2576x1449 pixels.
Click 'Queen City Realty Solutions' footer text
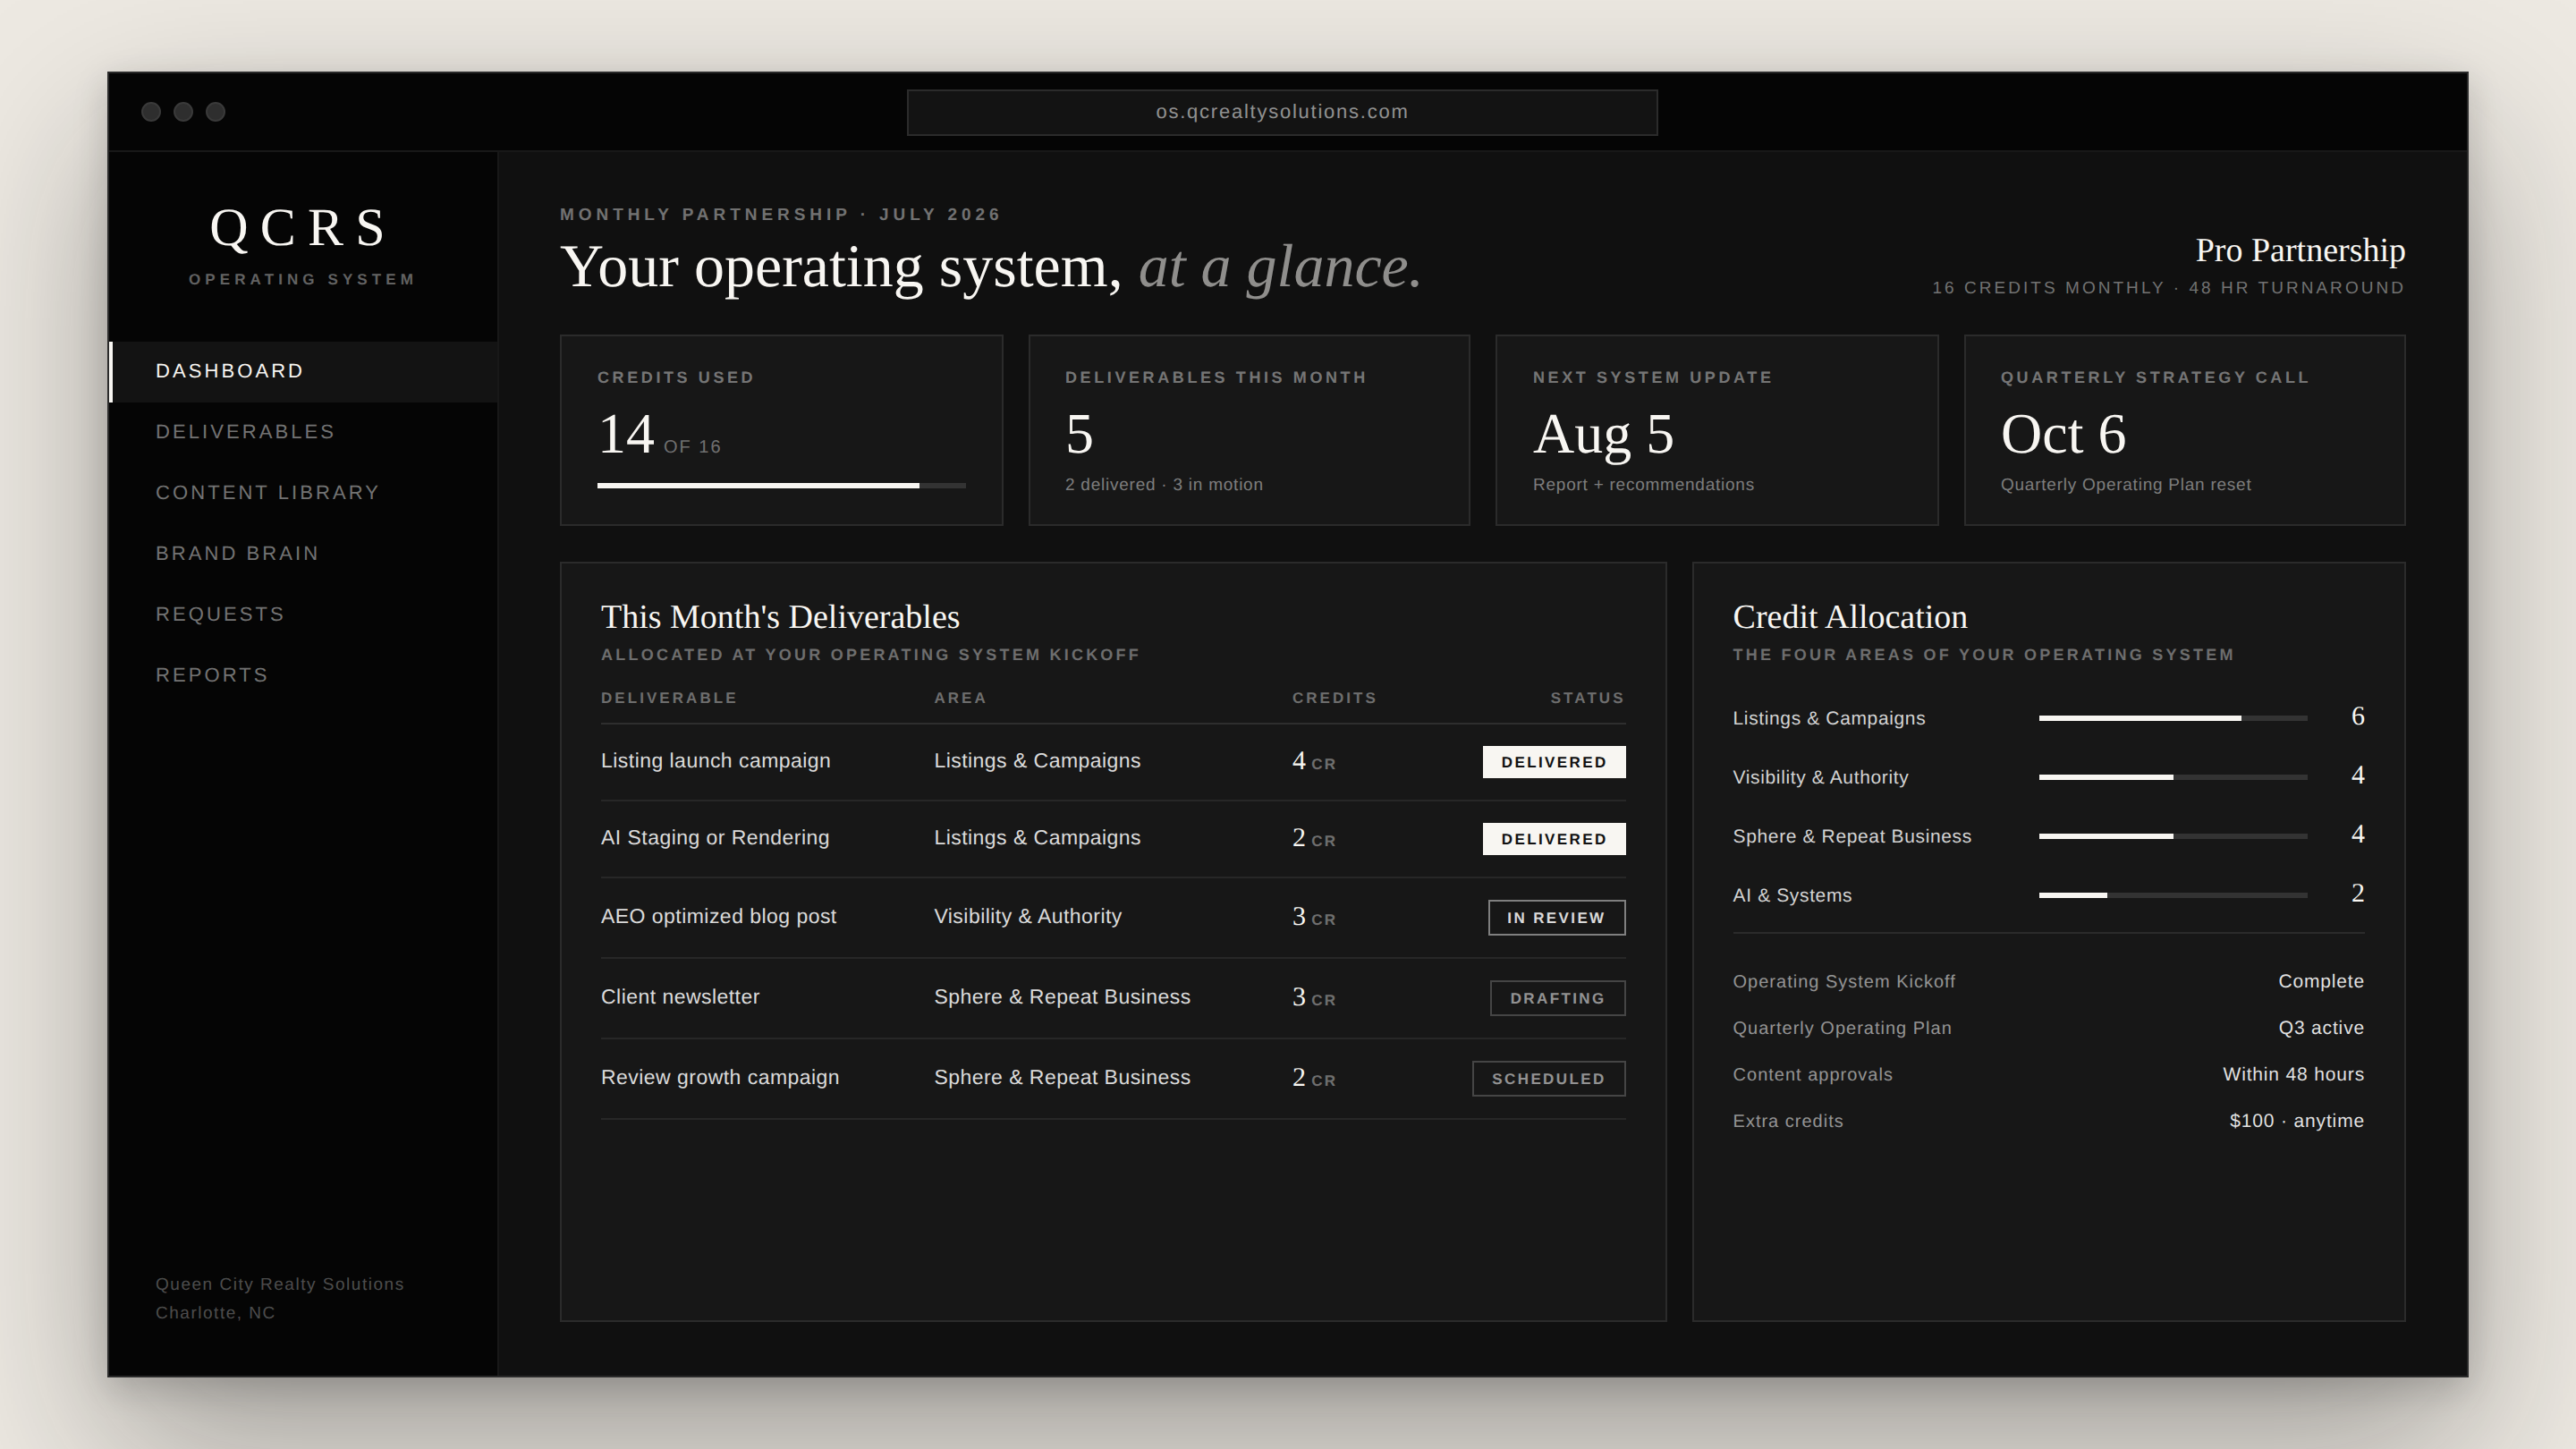(x=280, y=1284)
